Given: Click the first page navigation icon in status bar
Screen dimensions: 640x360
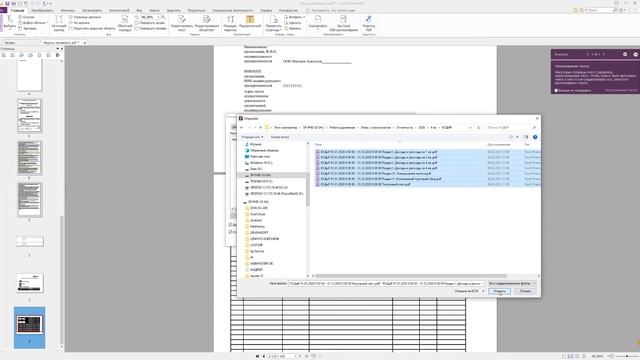Looking at the screenshot, I should point(257,356).
